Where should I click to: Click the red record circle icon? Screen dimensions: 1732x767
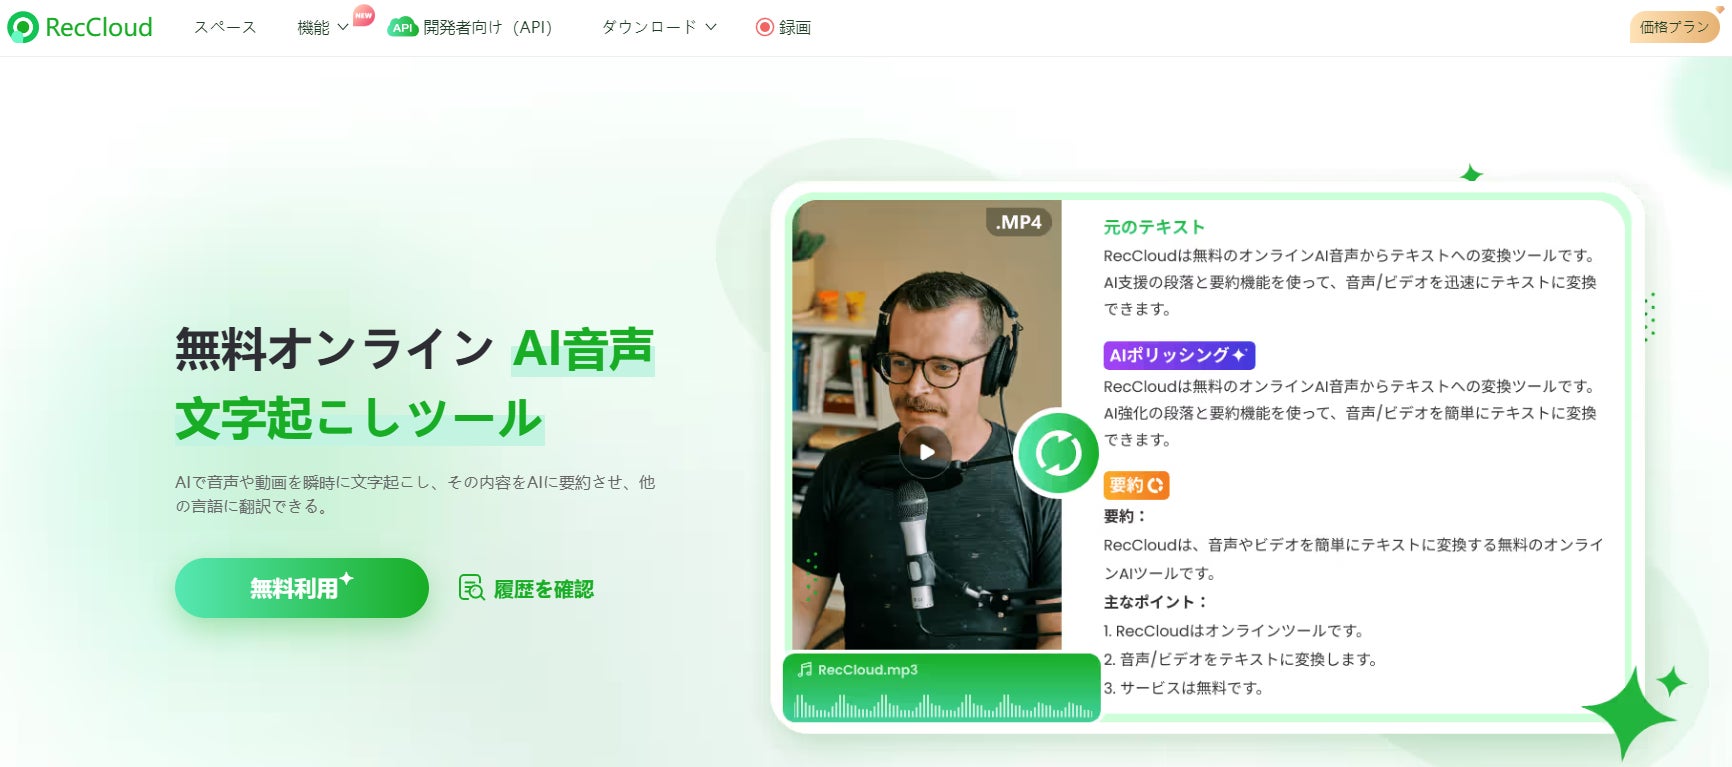click(x=765, y=27)
